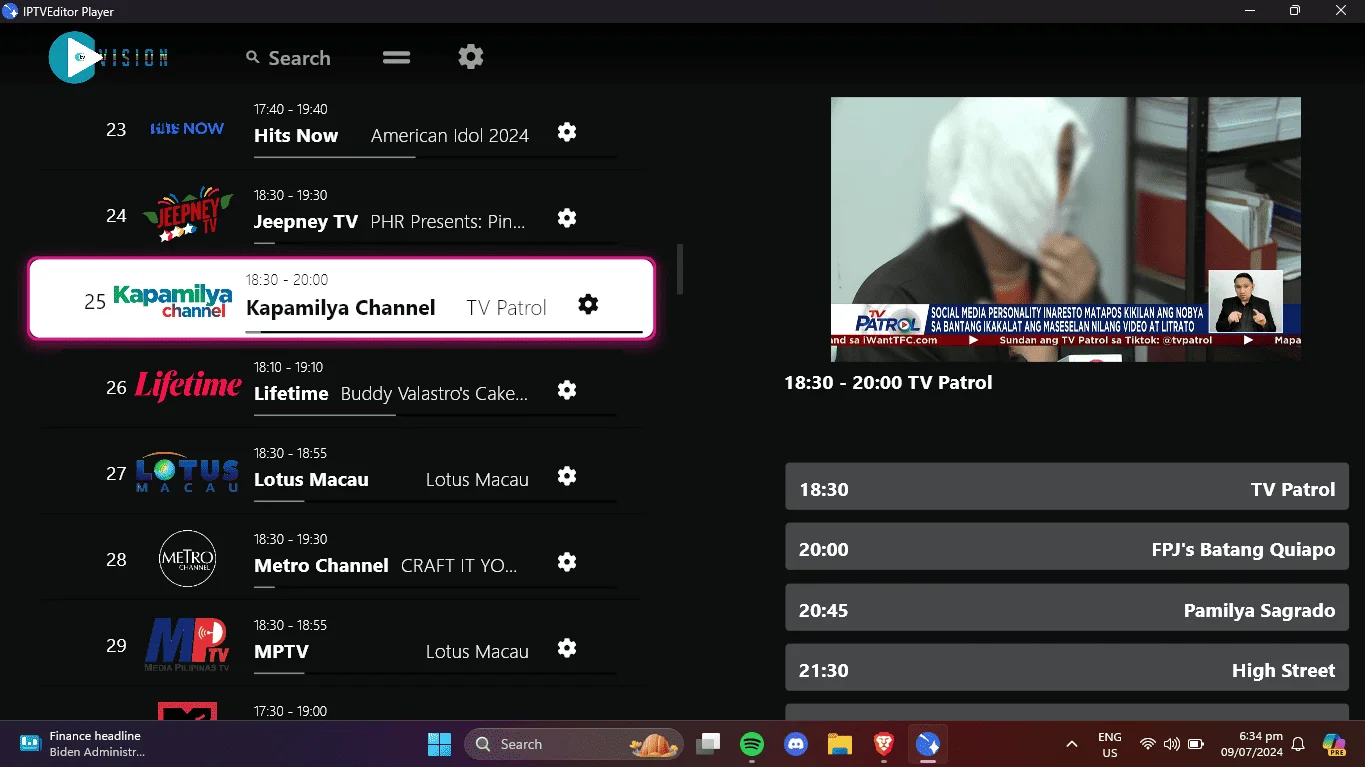Click the 17:40 - 19:40 time label
This screenshot has height=767, width=1365.
pyautogui.click(x=291, y=109)
